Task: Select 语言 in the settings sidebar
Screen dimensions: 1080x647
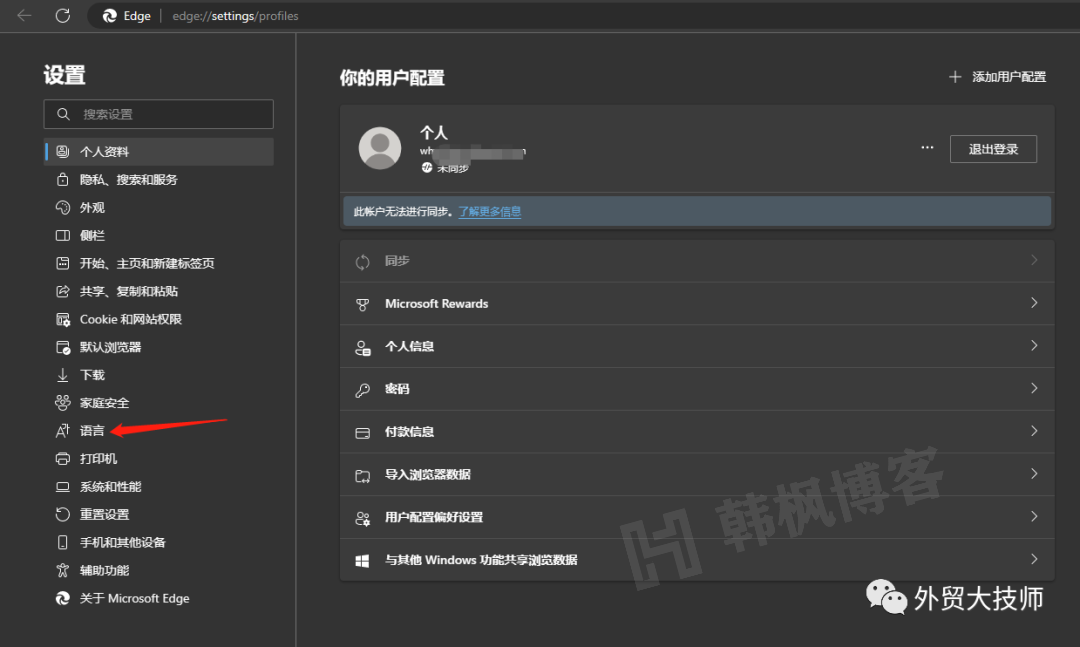Action: coord(91,430)
